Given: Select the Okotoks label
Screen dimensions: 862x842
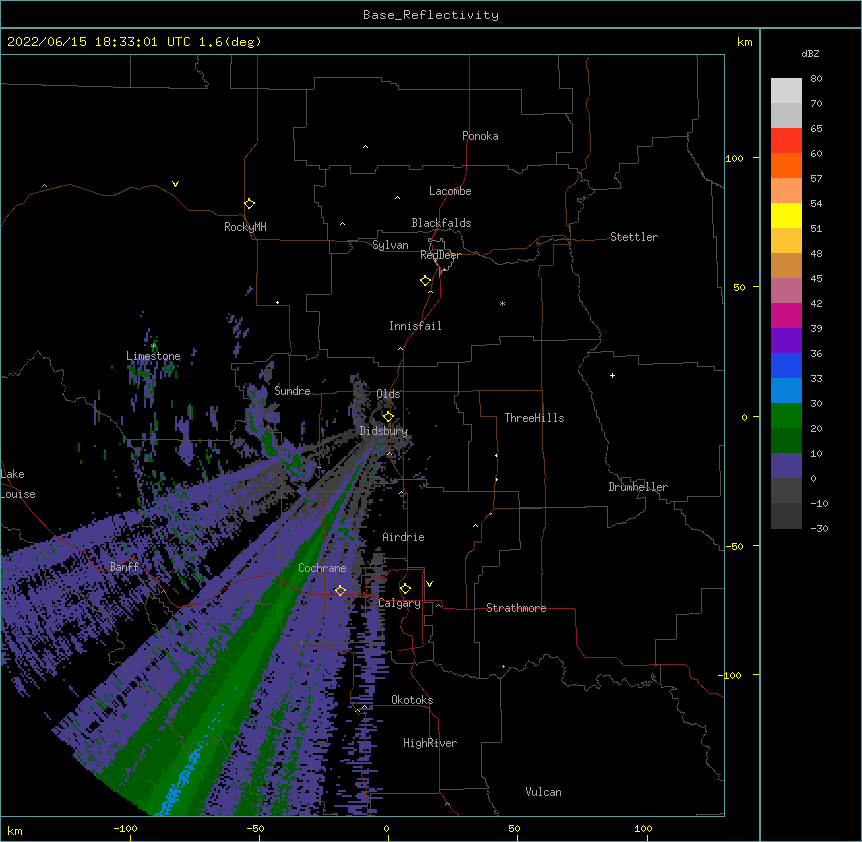Looking at the screenshot, I should click(x=412, y=700).
